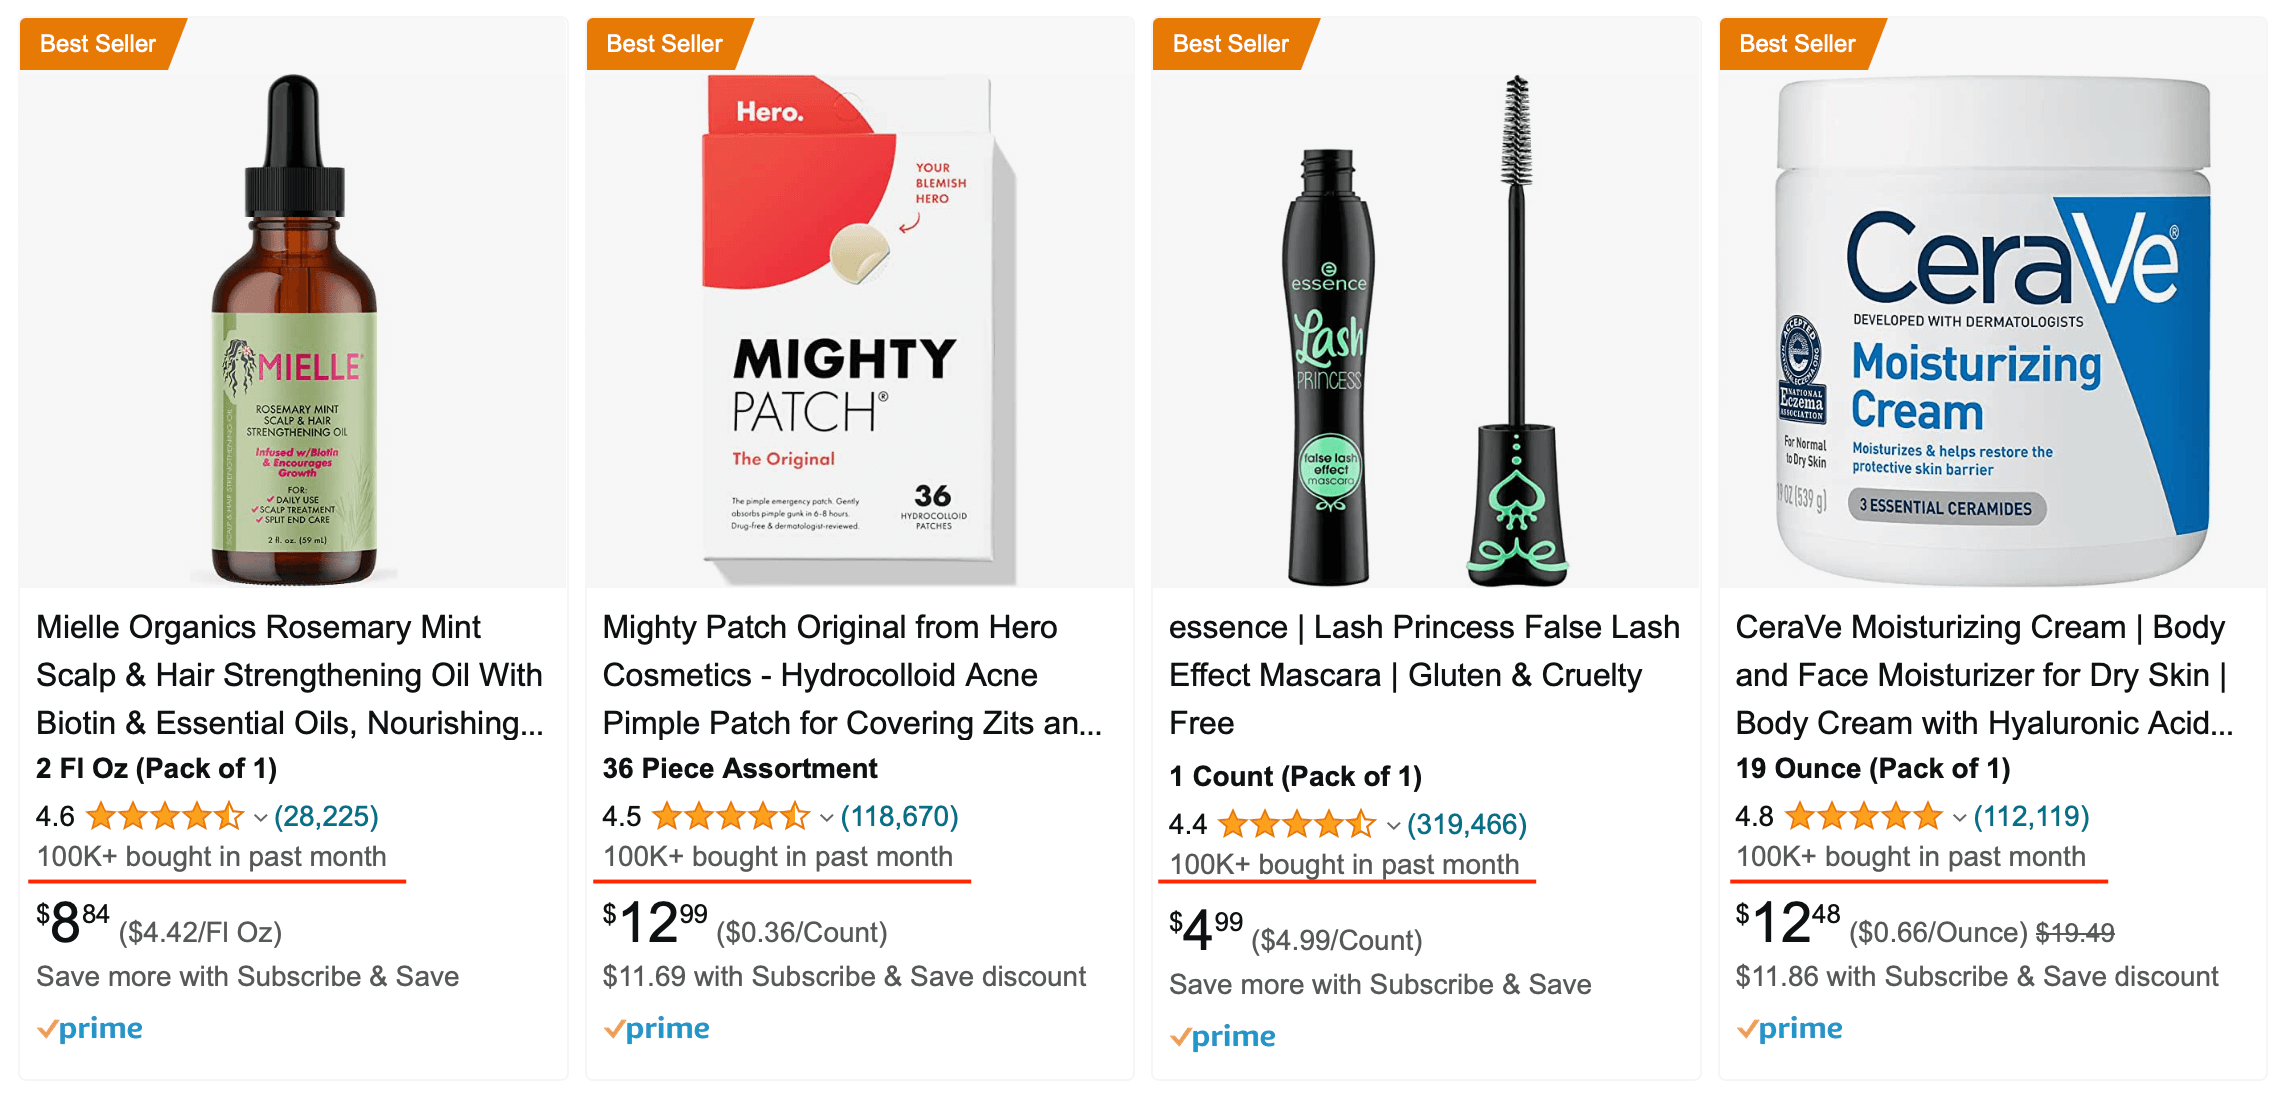The width and height of the screenshot is (2290, 1094).
Task: Open Mighty Patch Original title link
Action: (x=853, y=675)
